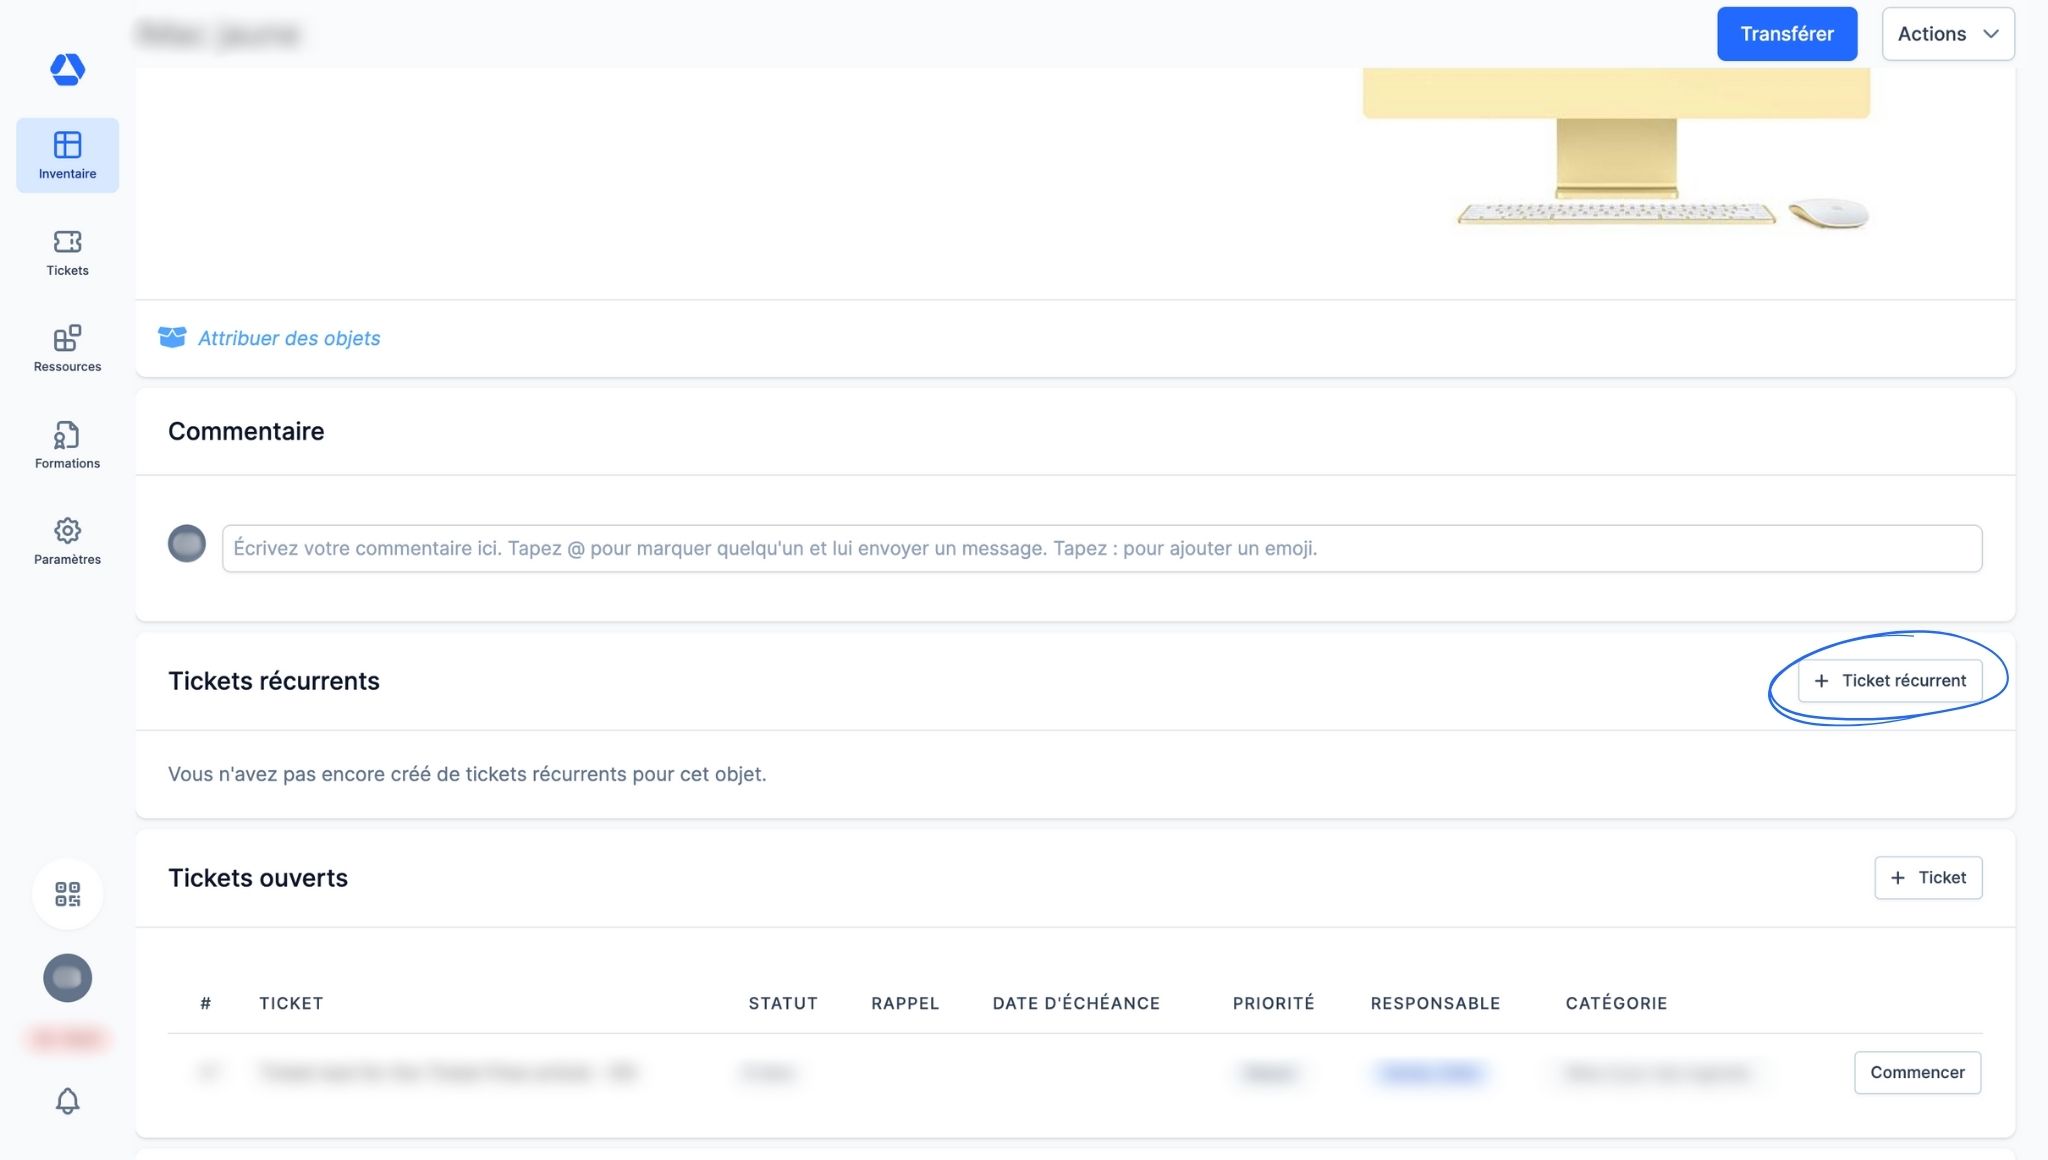Image resolution: width=2048 pixels, height=1160 pixels.
Task: Click the app logo icon
Action: pyautogui.click(x=67, y=69)
